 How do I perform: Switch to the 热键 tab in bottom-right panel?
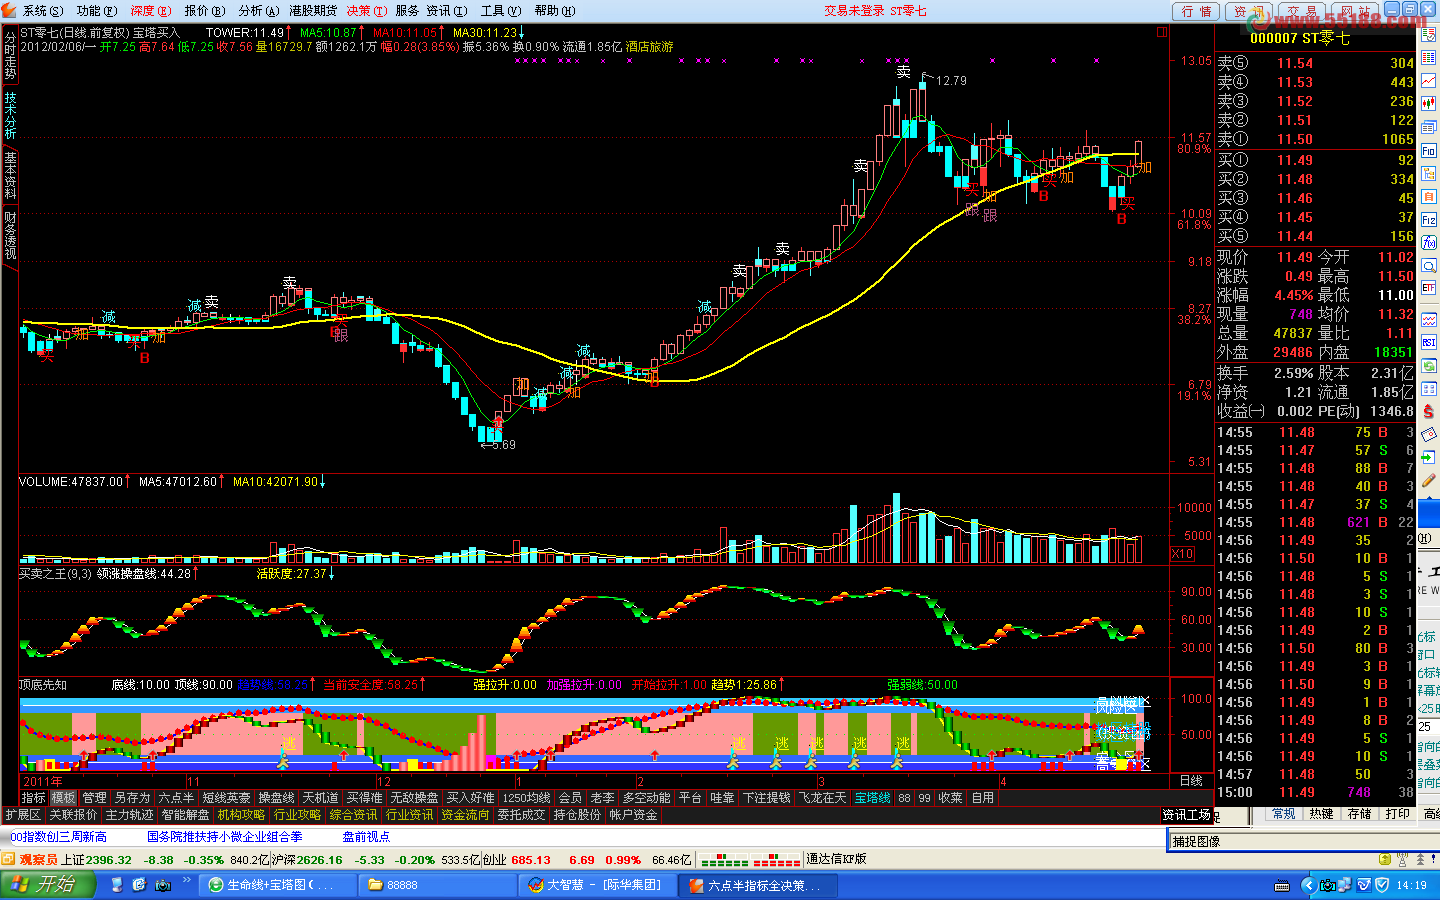1321,814
